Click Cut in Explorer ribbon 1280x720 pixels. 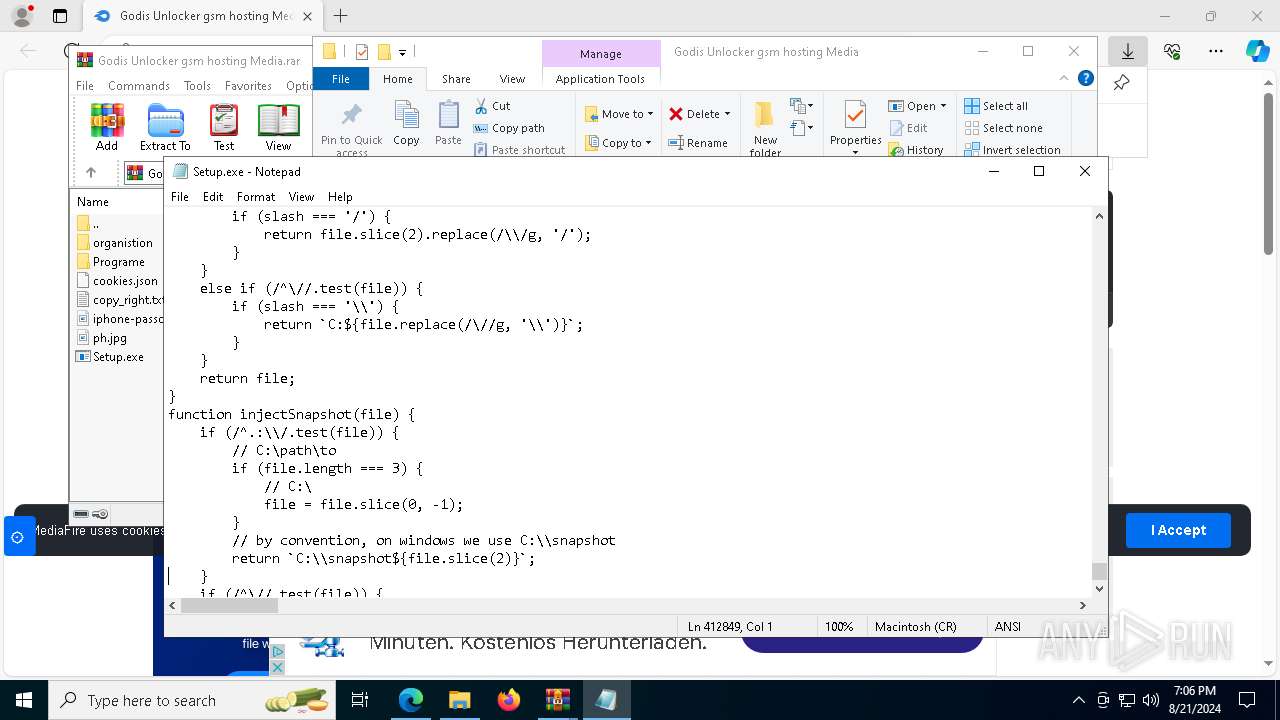(492, 106)
